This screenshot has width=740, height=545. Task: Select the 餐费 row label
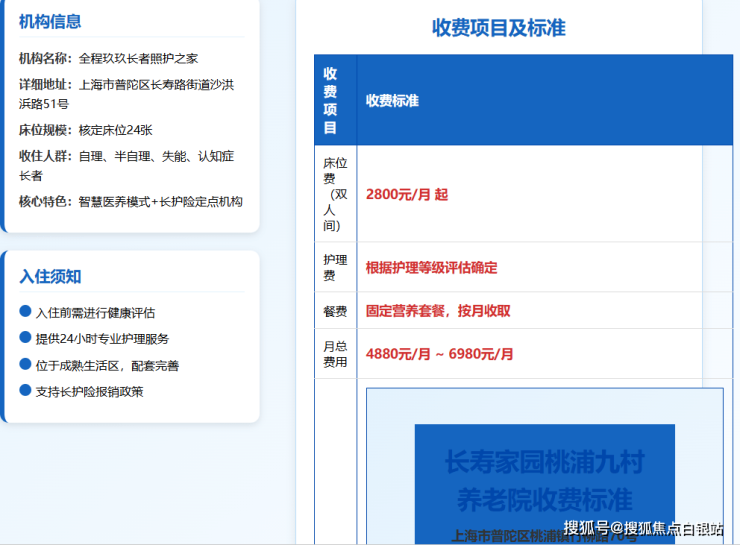click(336, 310)
